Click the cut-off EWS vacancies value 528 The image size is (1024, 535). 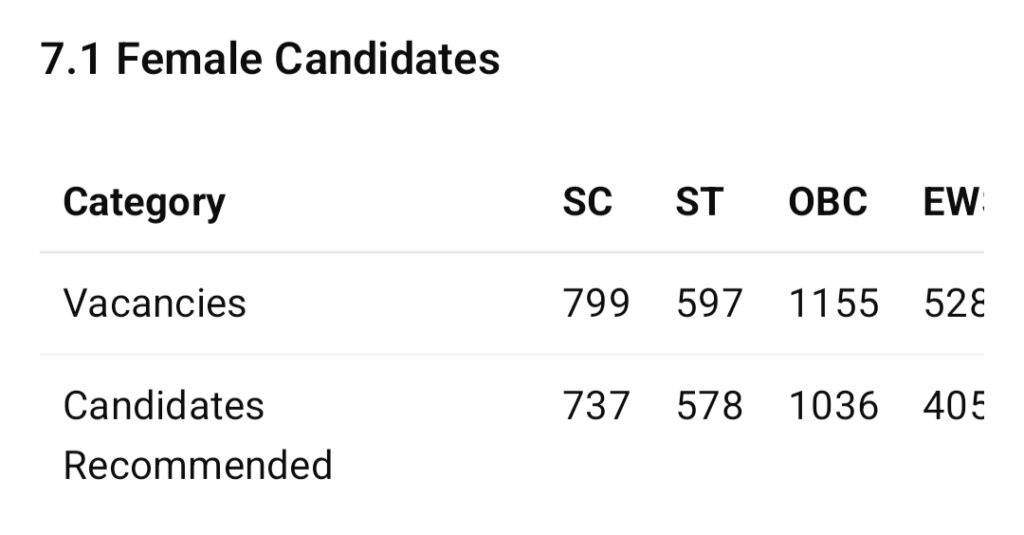(953, 303)
